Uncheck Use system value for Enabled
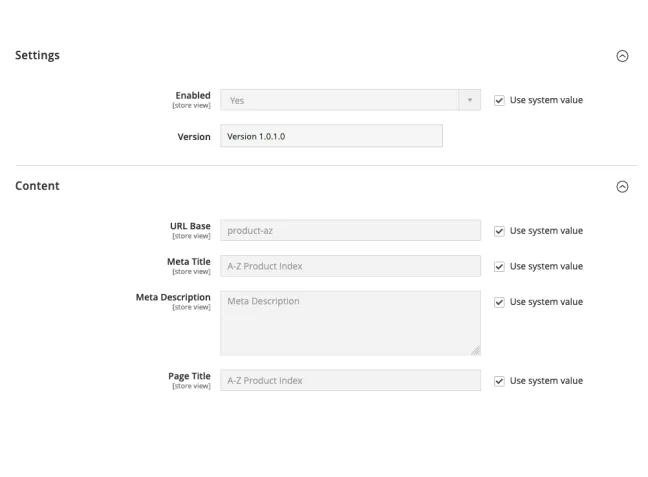Viewport: 648px width, 477px height. (x=500, y=100)
